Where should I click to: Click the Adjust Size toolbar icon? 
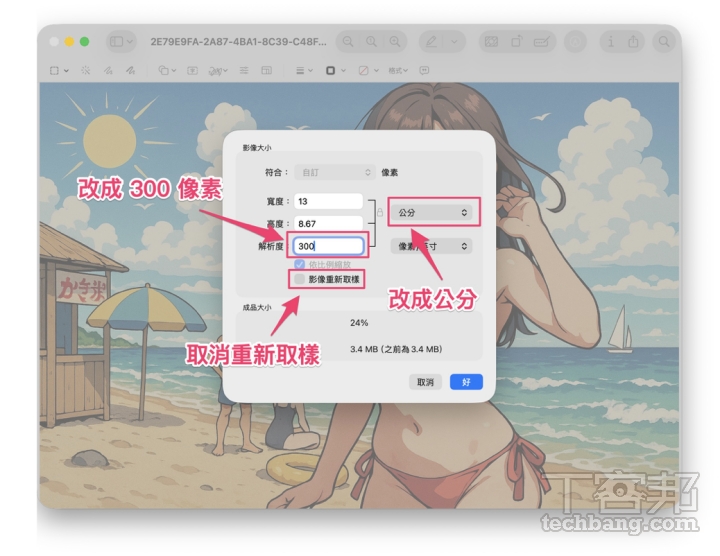pyautogui.click(x=266, y=70)
